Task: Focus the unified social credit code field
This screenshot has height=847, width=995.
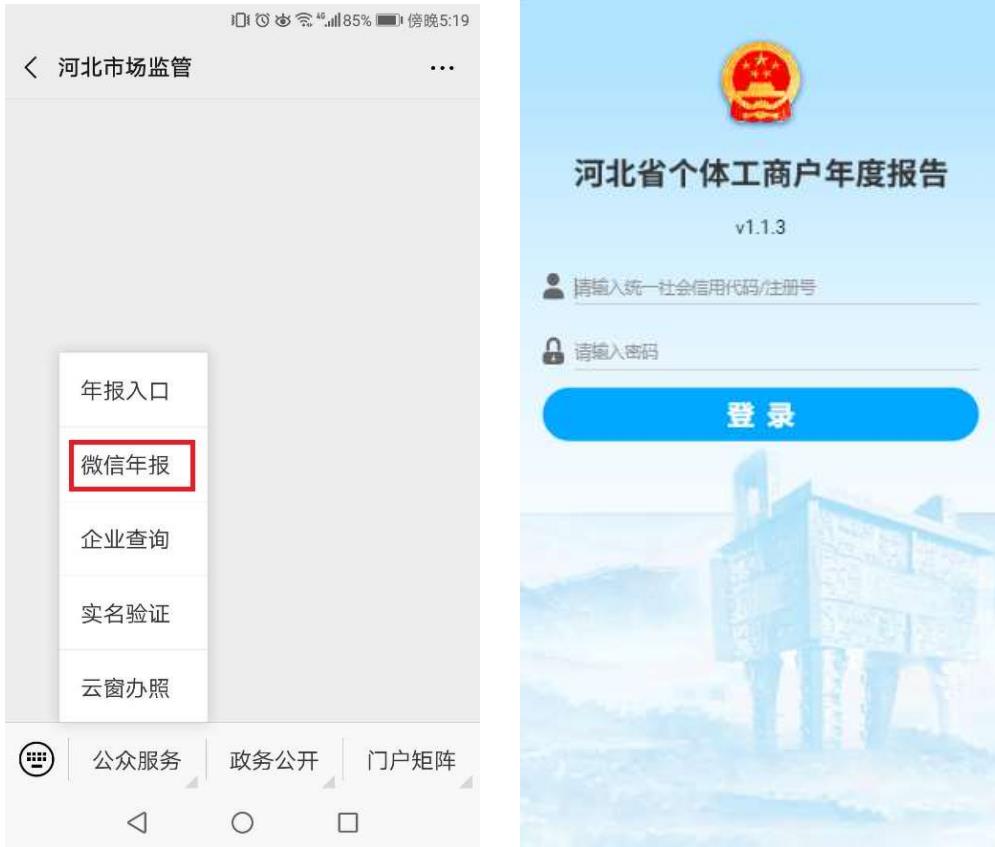Action: (775, 287)
